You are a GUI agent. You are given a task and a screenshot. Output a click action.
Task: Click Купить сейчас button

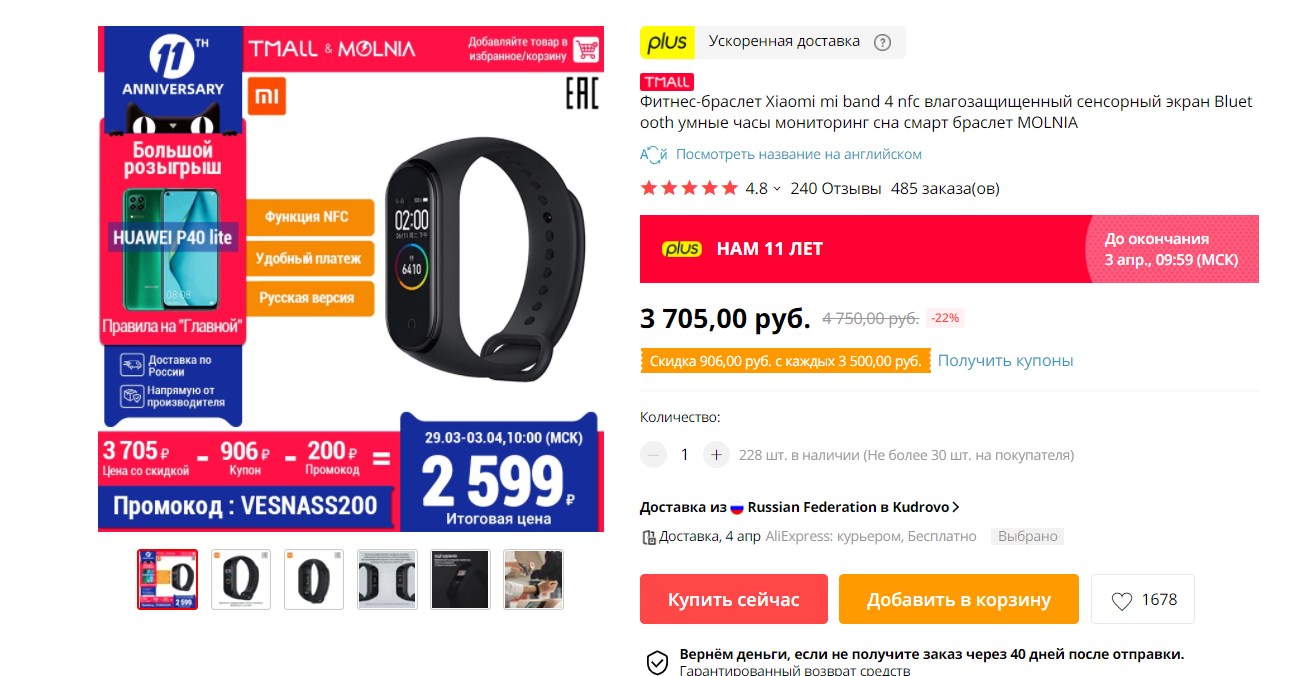(x=734, y=599)
